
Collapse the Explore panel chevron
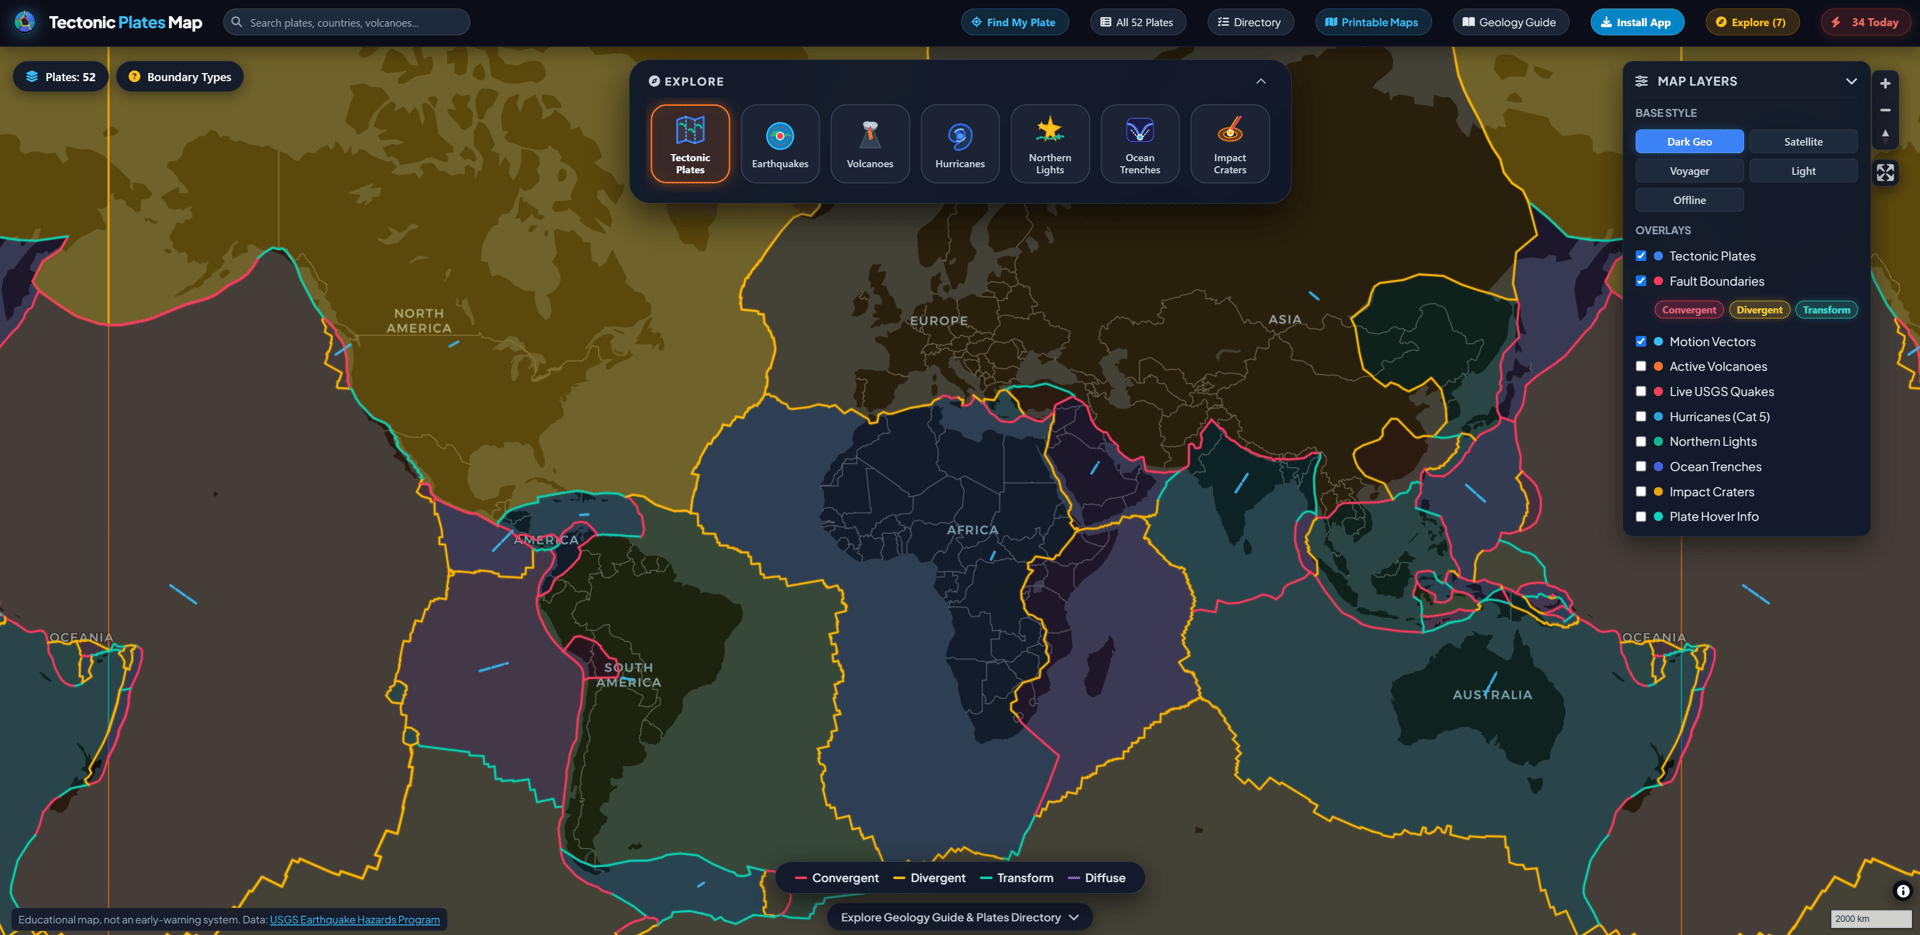(x=1261, y=81)
